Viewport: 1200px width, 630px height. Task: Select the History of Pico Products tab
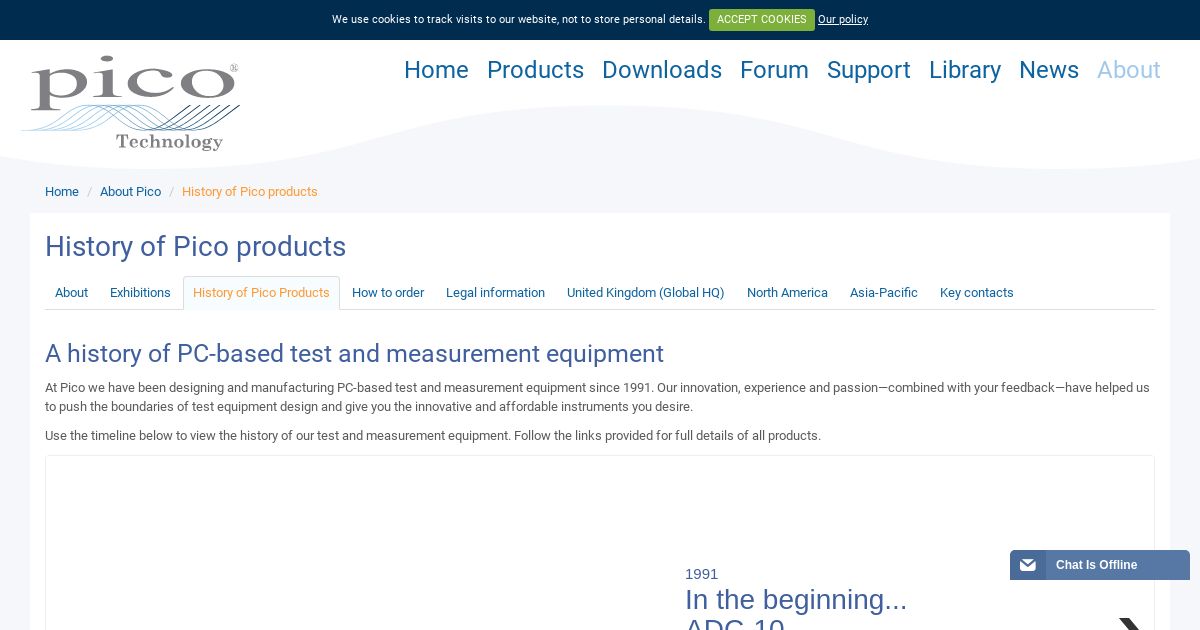point(261,293)
